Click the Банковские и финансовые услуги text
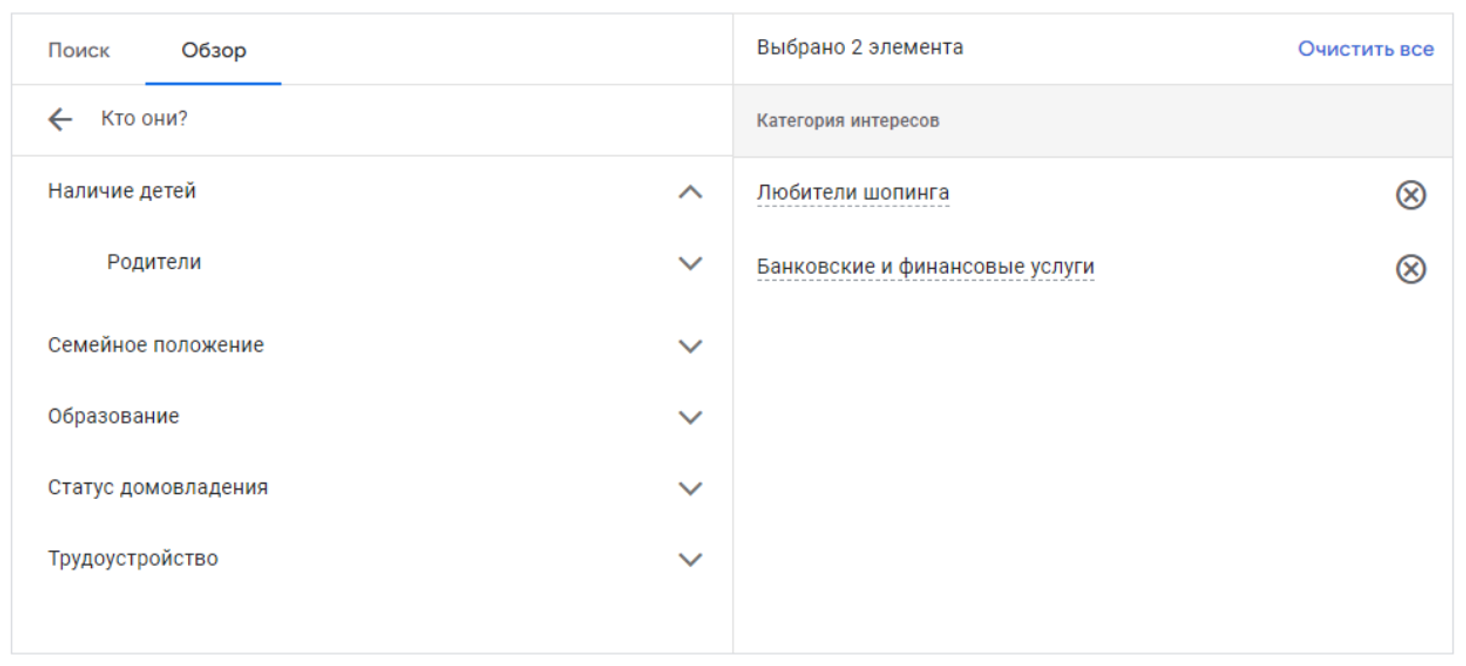This screenshot has height=666, width=1466. [925, 267]
